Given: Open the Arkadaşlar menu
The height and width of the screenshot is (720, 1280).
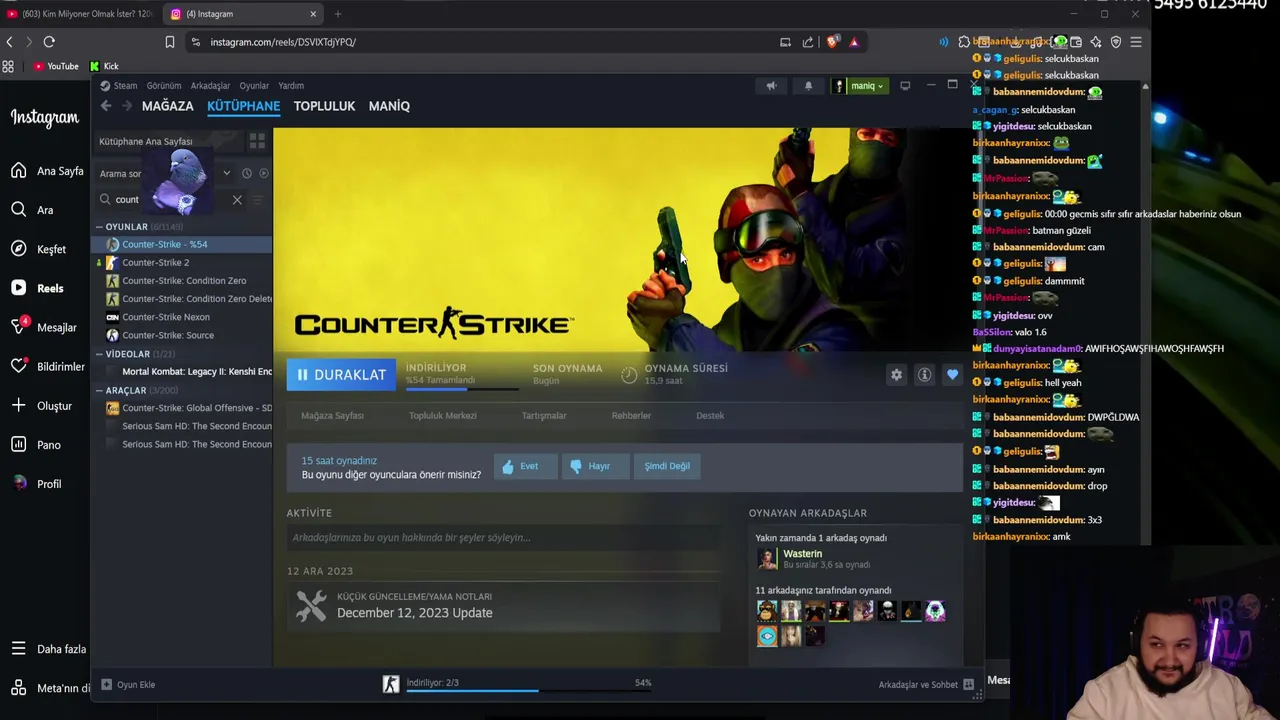Looking at the screenshot, I should (210, 86).
